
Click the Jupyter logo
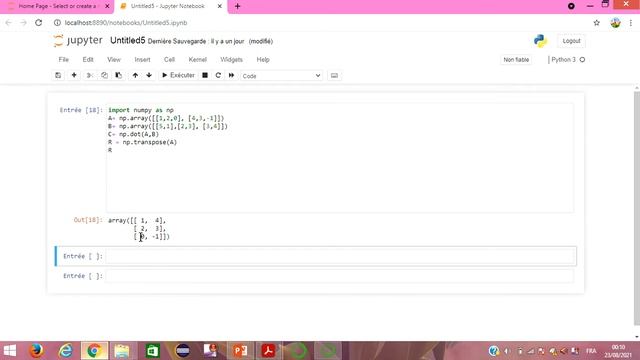(78, 40)
